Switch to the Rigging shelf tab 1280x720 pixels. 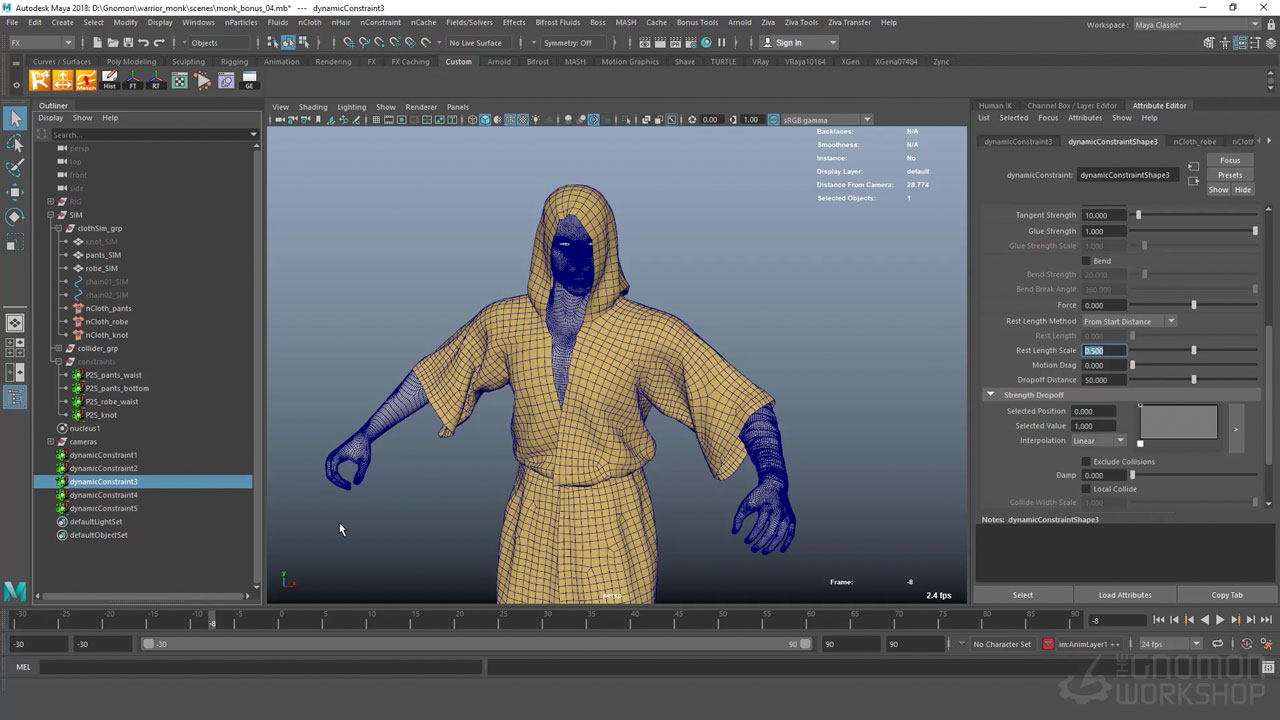(x=234, y=62)
